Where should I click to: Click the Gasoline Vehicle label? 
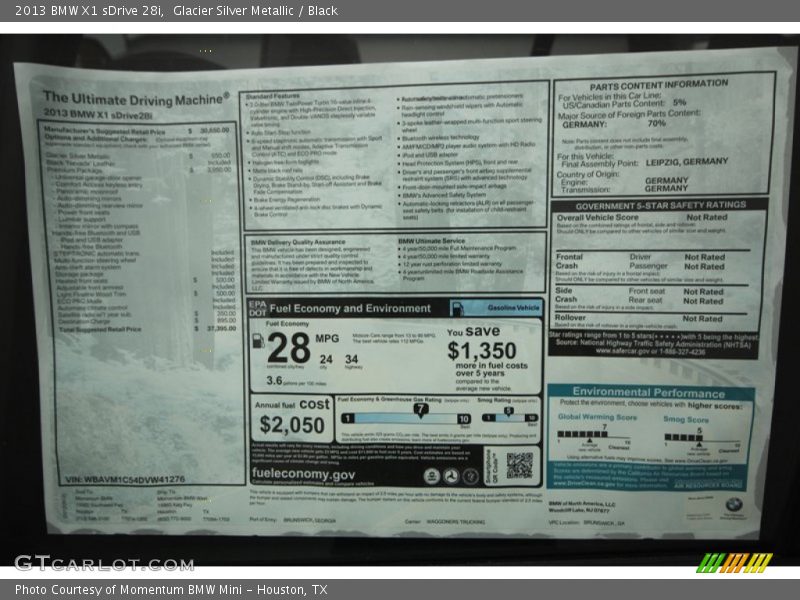point(513,308)
